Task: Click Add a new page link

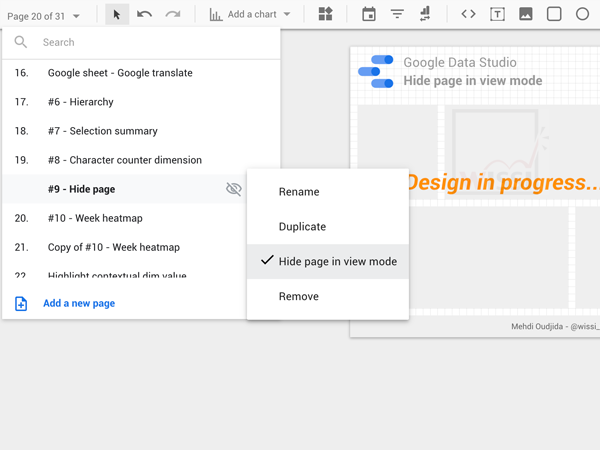Action: (79, 303)
